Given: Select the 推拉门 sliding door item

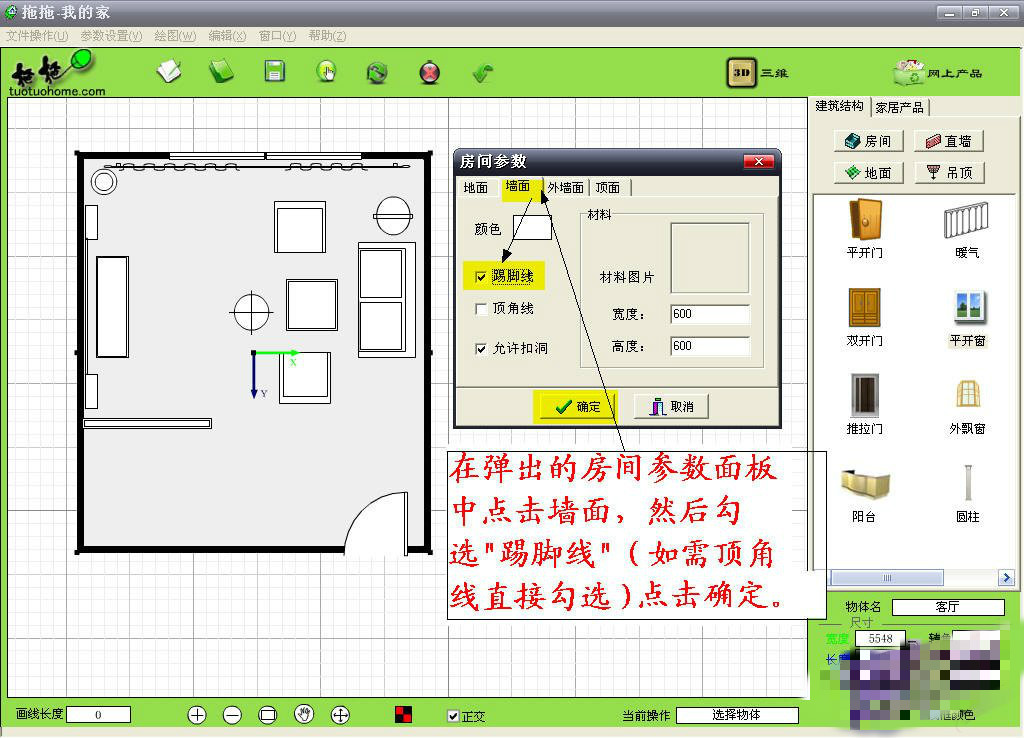Looking at the screenshot, I should (865, 405).
